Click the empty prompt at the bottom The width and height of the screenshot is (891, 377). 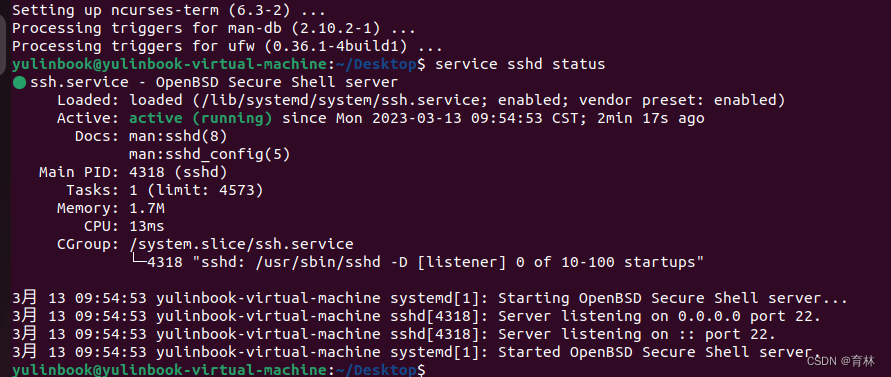click(x=219, y=371)
